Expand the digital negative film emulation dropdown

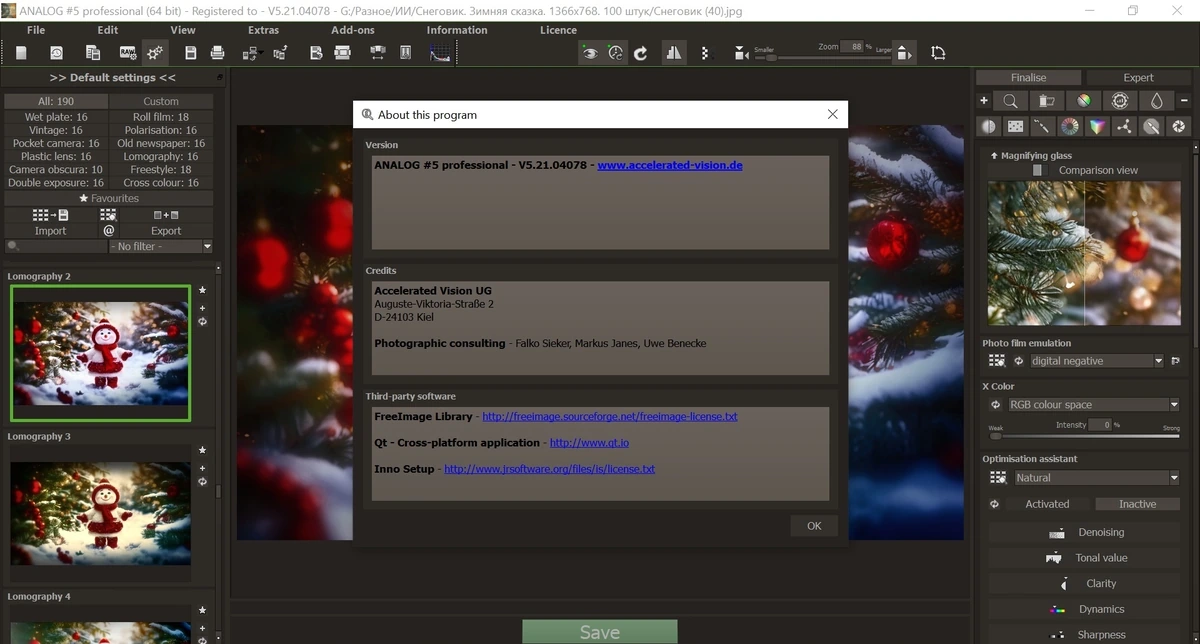click(x=1097, y=361)
